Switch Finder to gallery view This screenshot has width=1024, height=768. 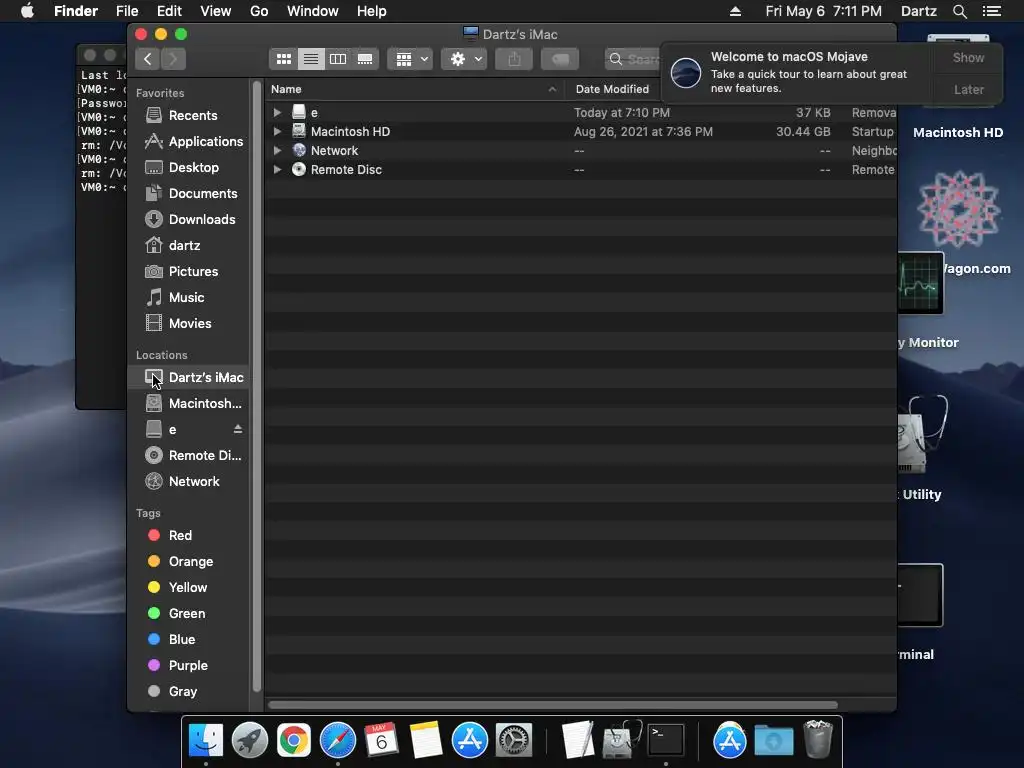365,59
